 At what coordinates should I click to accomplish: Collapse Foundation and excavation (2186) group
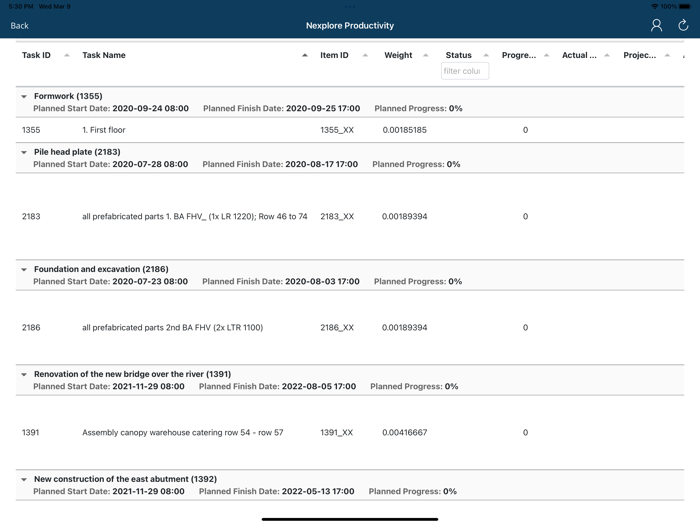24,270
